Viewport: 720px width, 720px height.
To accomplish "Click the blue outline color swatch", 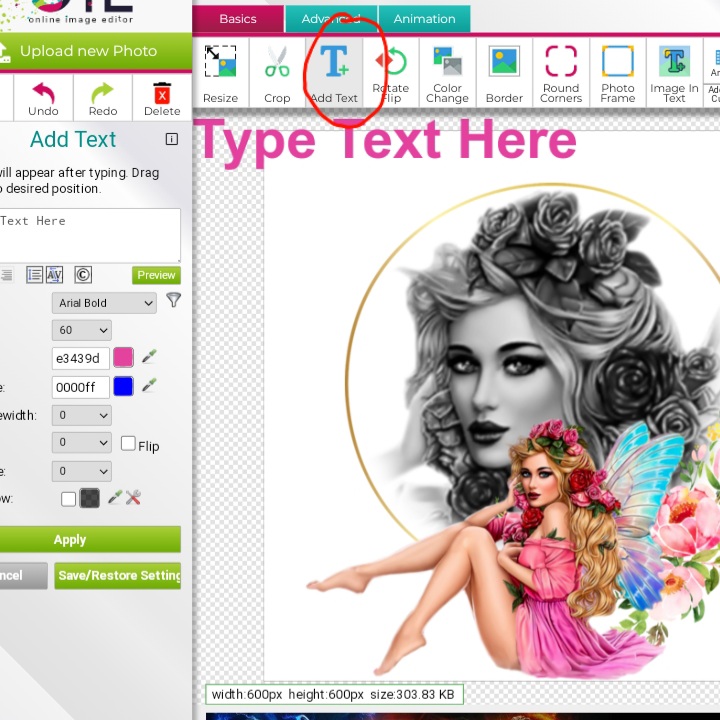I will (x=123, y=386).
